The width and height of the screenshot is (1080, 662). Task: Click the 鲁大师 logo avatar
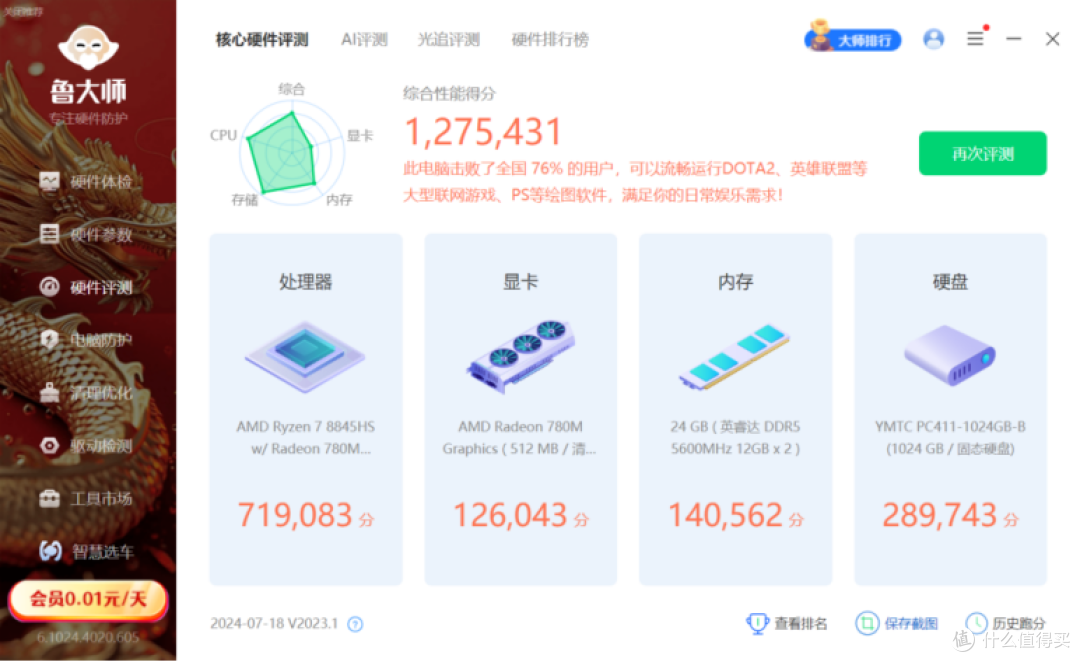point(88,47)
